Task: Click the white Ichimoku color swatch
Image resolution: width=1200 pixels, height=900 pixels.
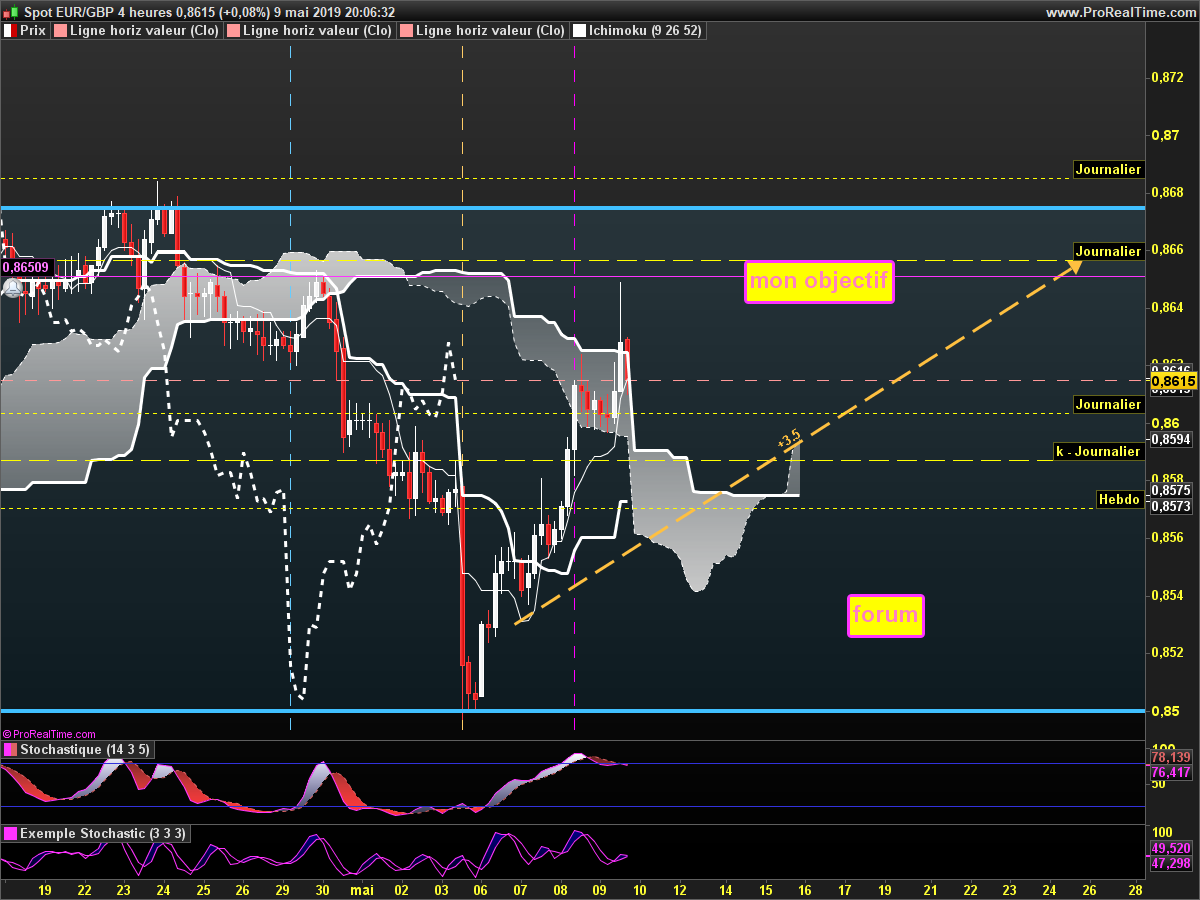Action: [578, 31]
